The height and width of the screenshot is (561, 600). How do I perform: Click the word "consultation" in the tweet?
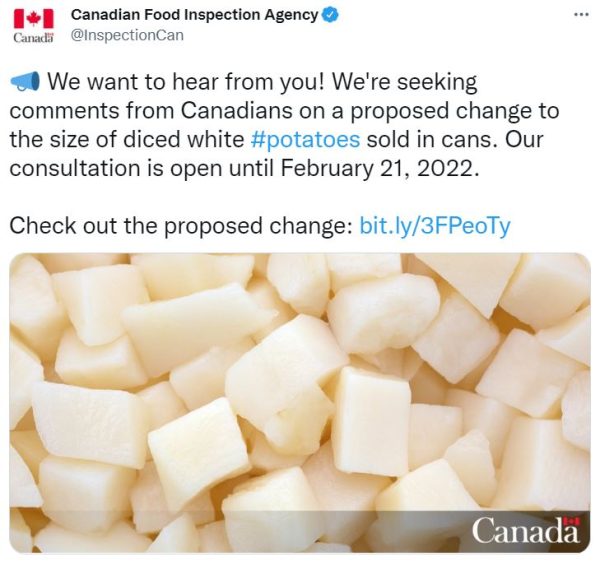[x=65, y=168]
